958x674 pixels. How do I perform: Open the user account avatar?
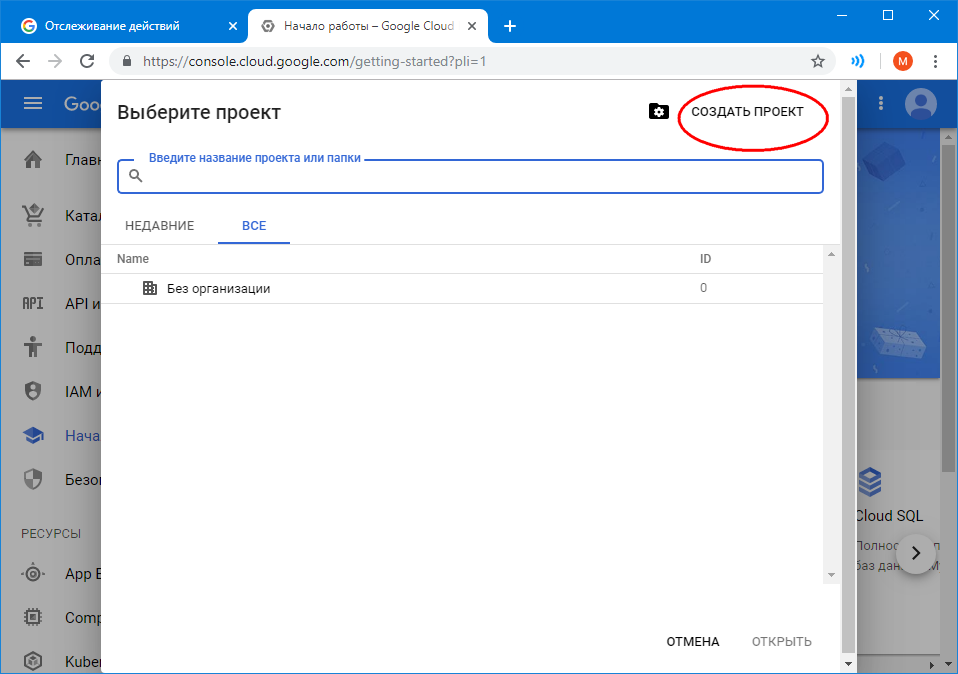(x=920, y=104)
